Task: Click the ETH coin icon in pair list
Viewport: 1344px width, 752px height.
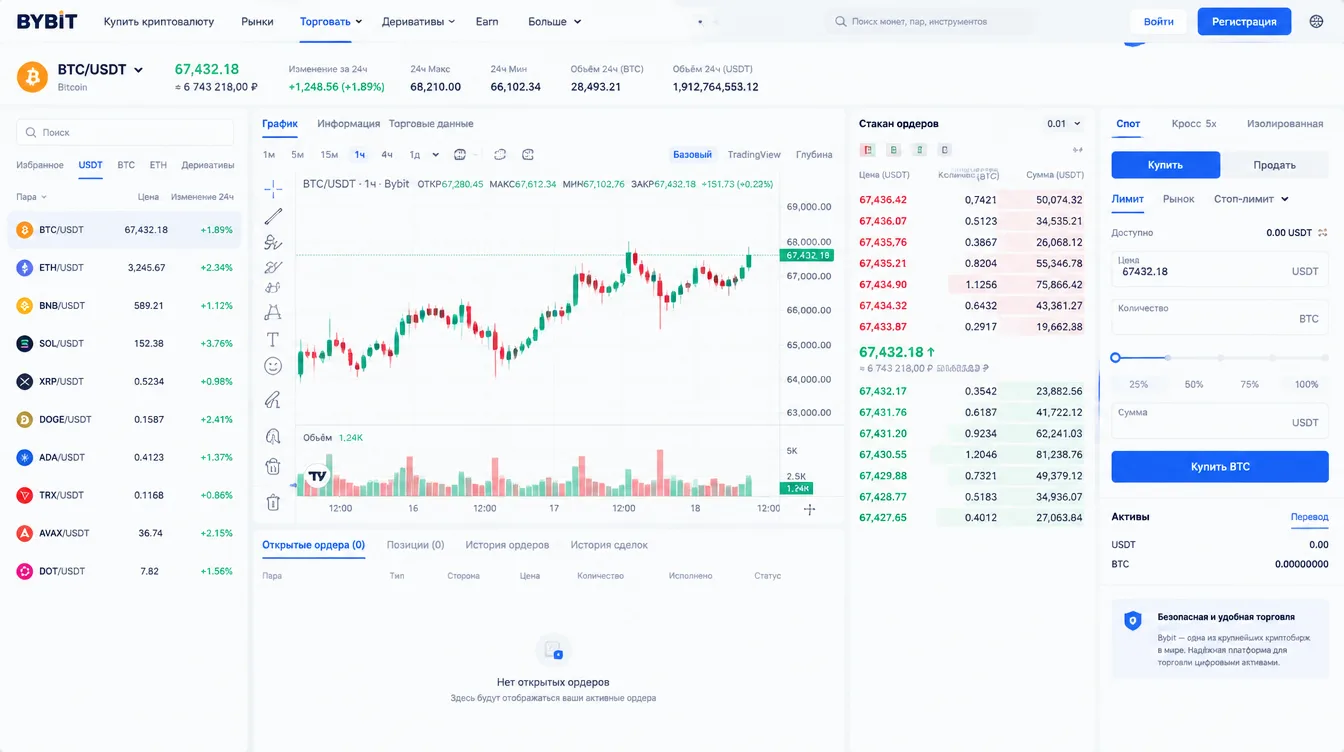Action: pyautogui.click(x=25, y=268)
